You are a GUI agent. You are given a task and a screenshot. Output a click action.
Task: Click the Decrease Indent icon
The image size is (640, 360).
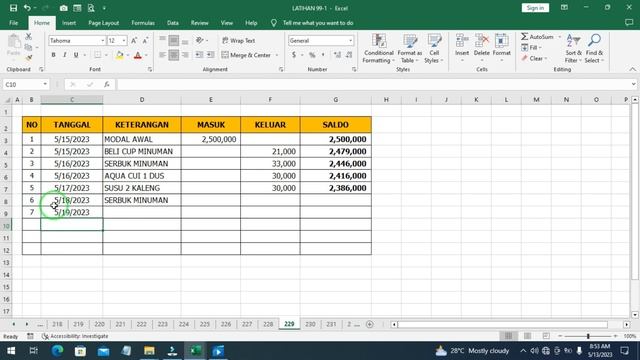point(199,55)
